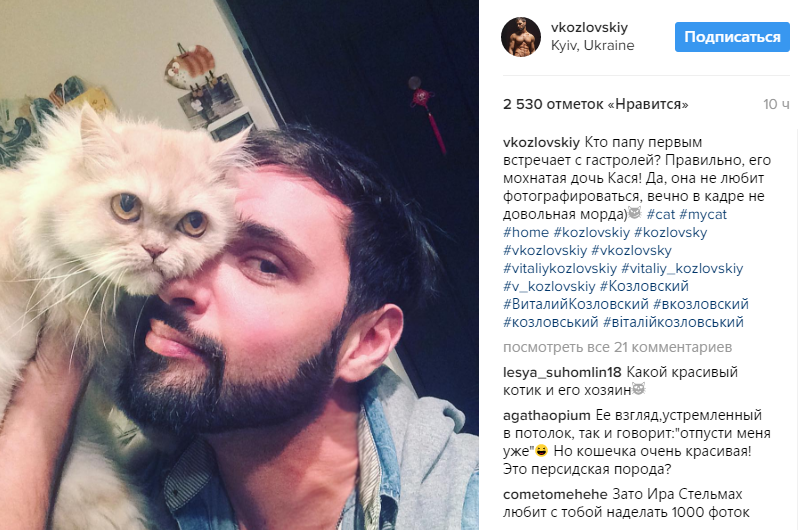Screen dimensions: 798x530
Task: Open the #home hashtag
Action: 526,233
